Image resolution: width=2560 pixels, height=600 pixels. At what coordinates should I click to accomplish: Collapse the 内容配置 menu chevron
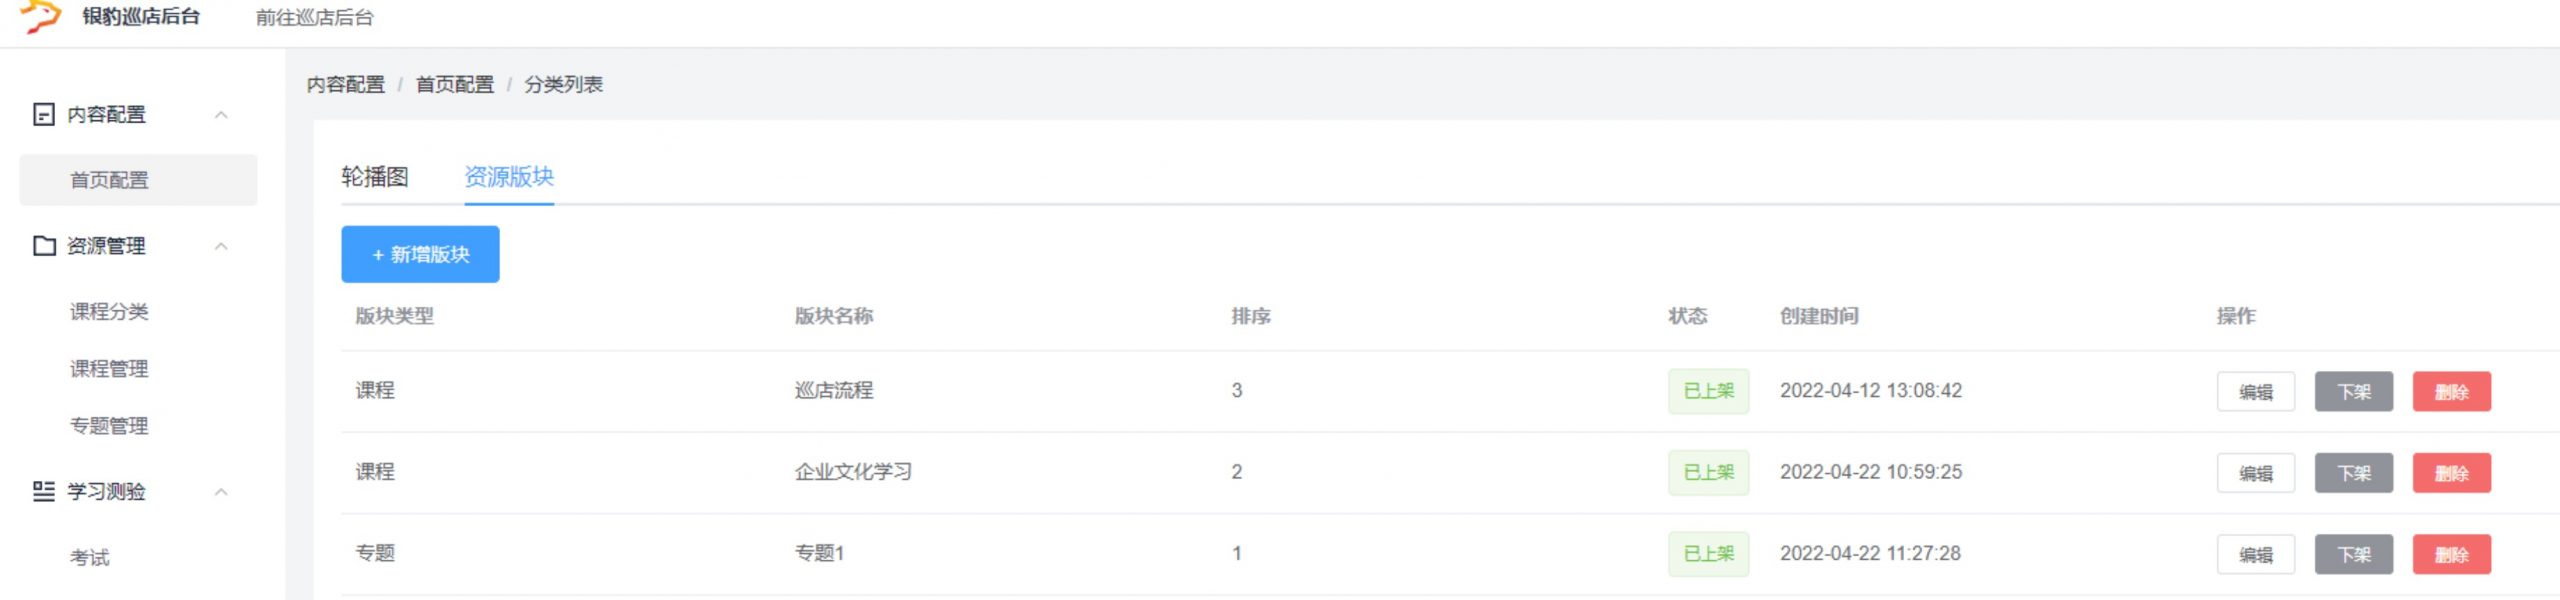pyautogui.click(x=221, y=115)
